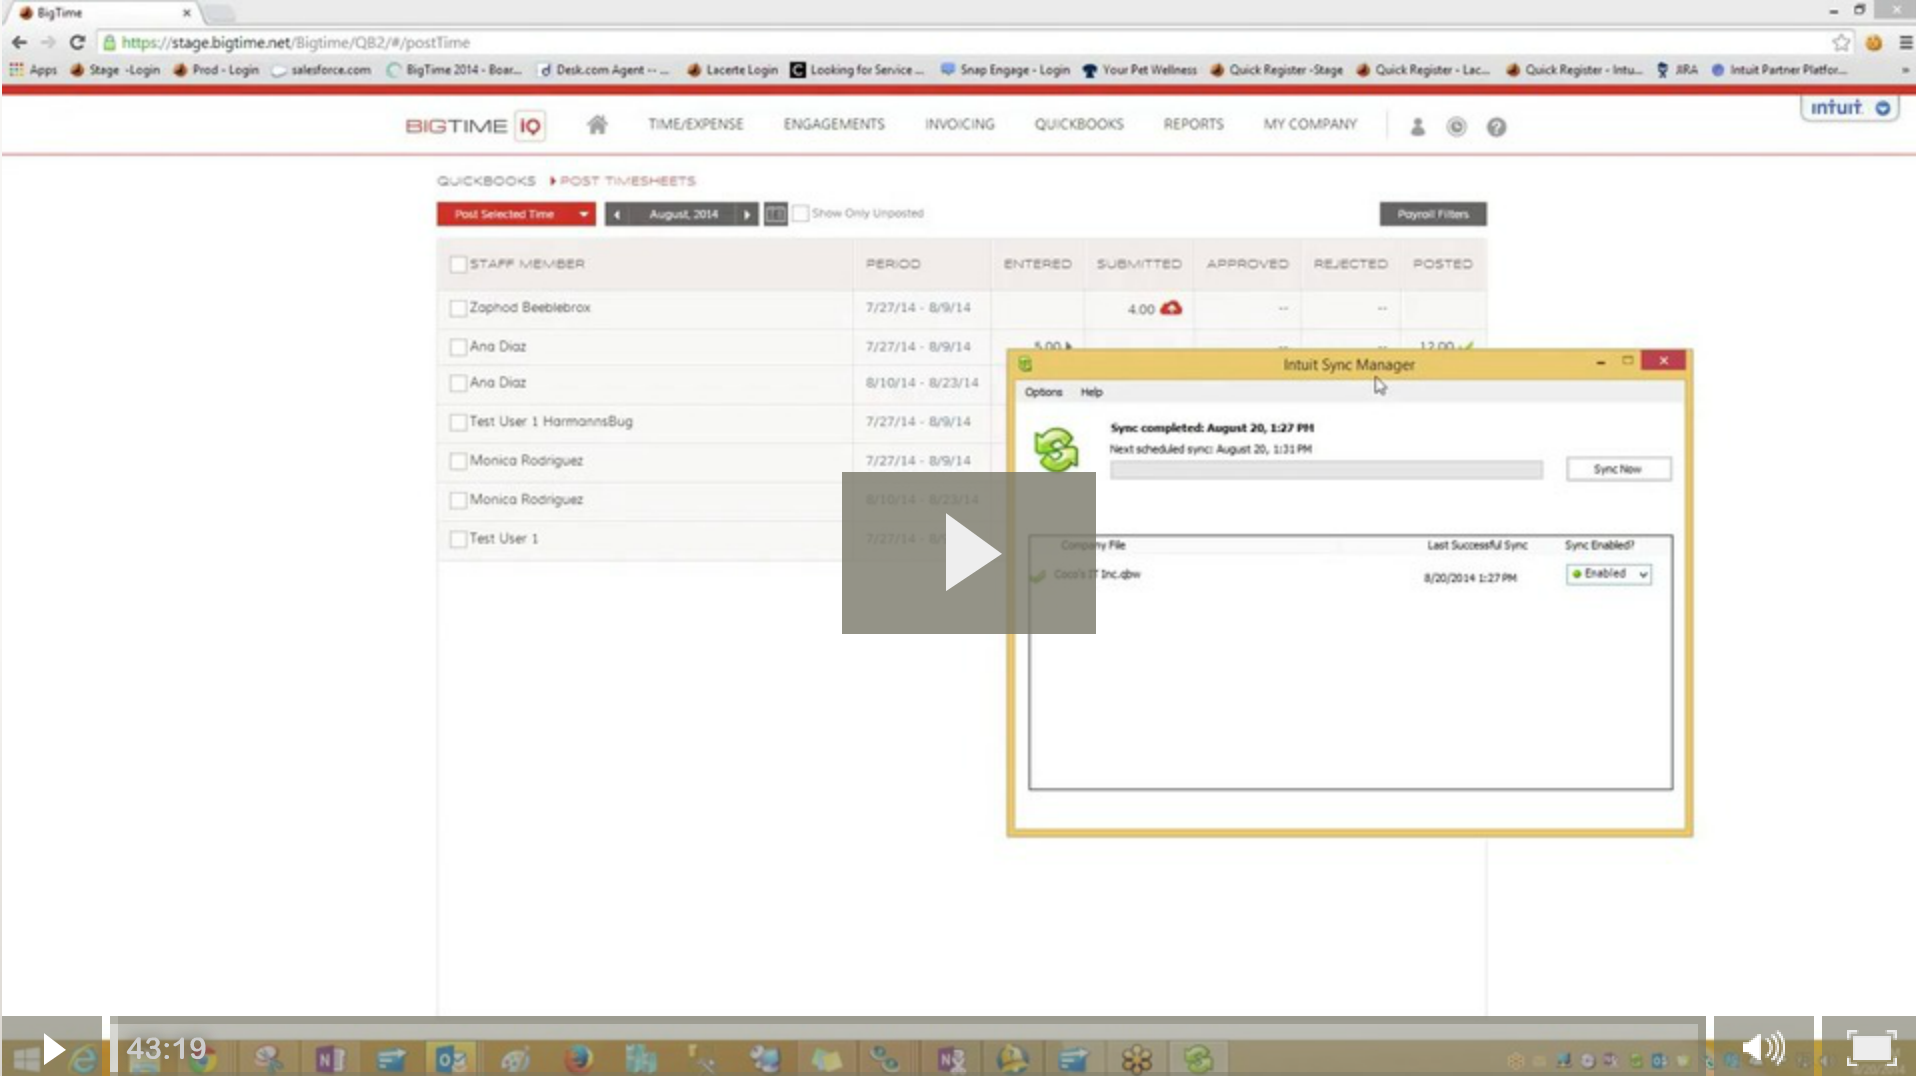Expand the Post Selected Time dropdown arrow
This screenshot has width=1916, height=1076.
coord(583,214)
